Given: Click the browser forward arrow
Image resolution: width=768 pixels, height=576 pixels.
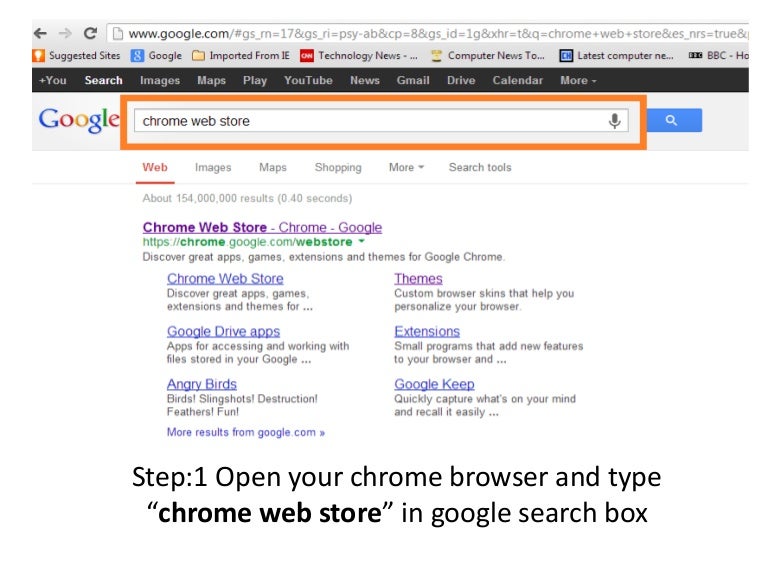Looking at the screenshot, I should point(65,33).
